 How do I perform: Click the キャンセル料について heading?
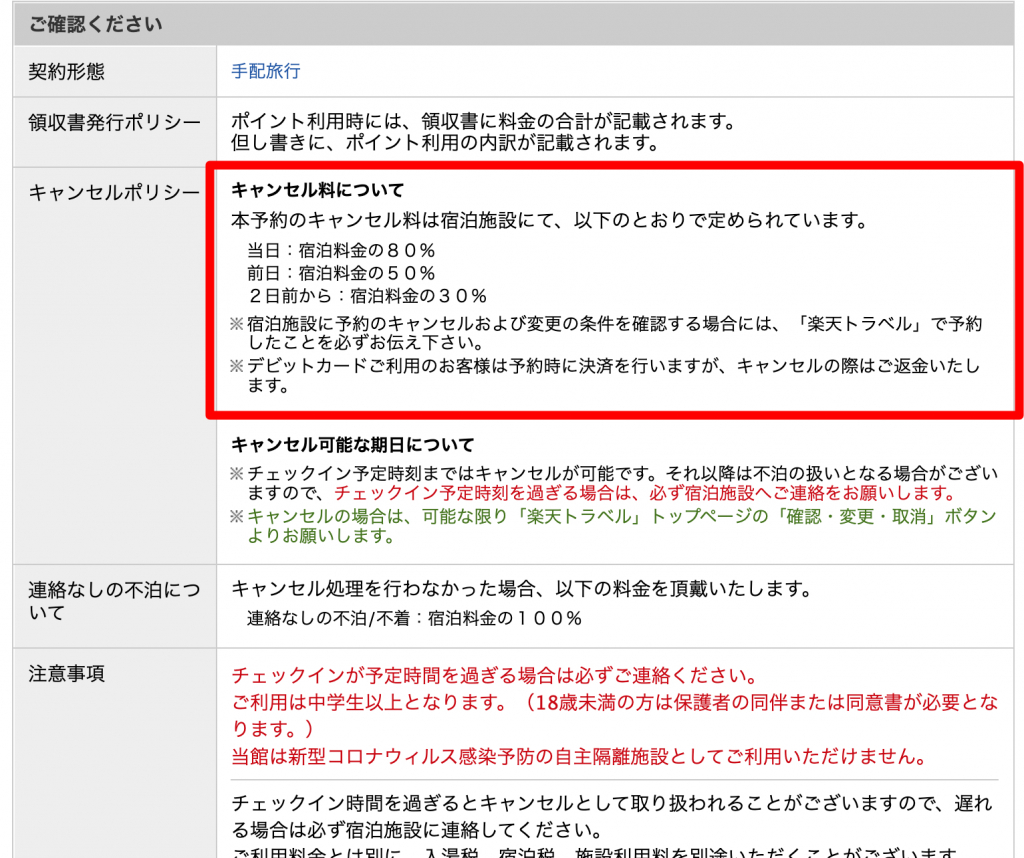317,189
